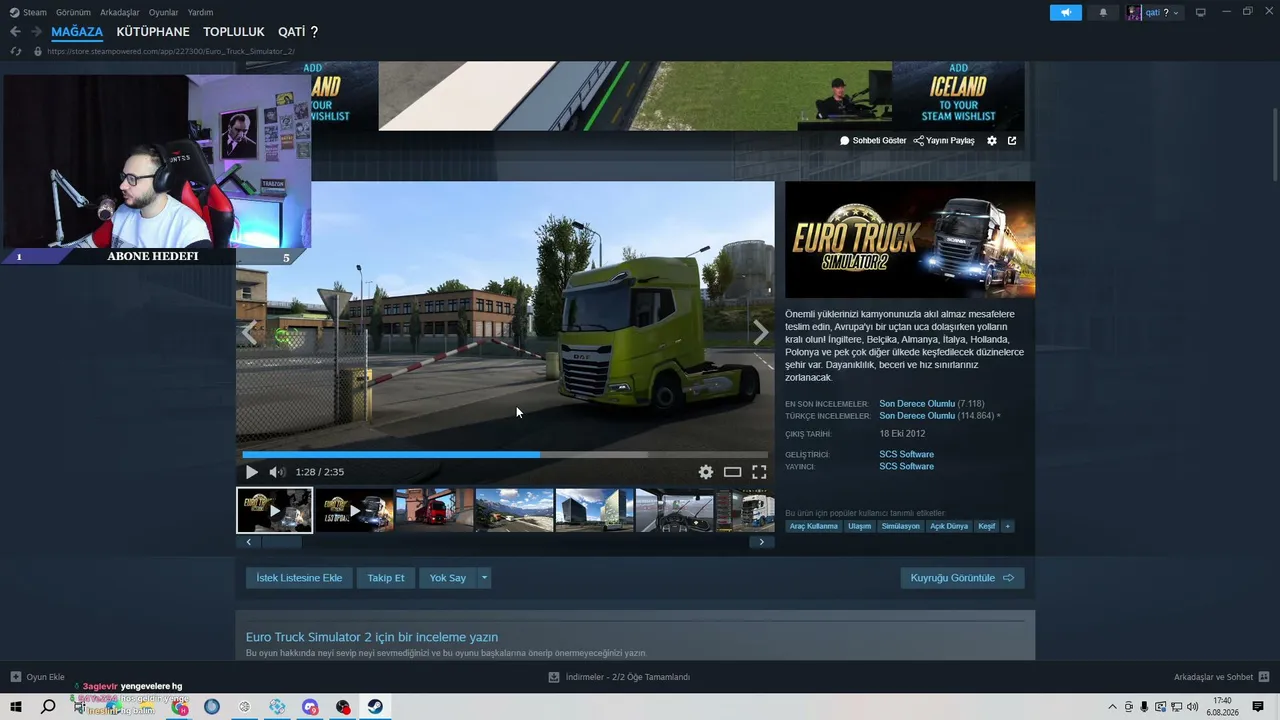Switch to Big Picture mode via monitor icon

pyautogui.click(x=1201, y=12)
